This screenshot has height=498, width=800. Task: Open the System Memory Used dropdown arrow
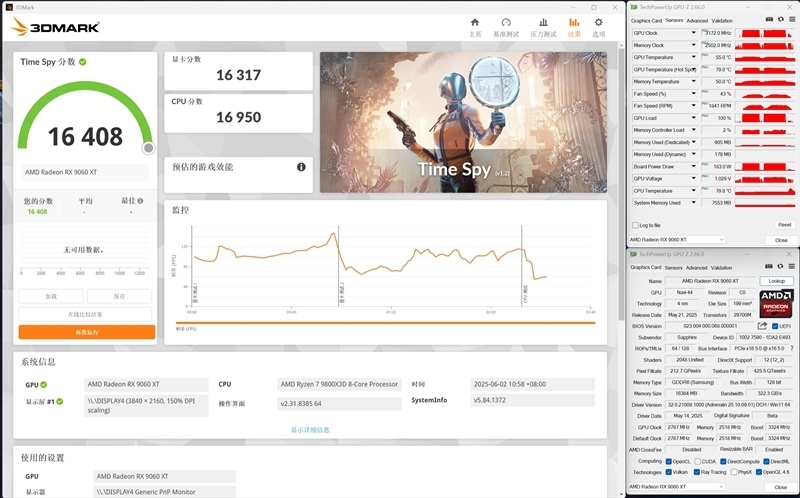[693, 203]
